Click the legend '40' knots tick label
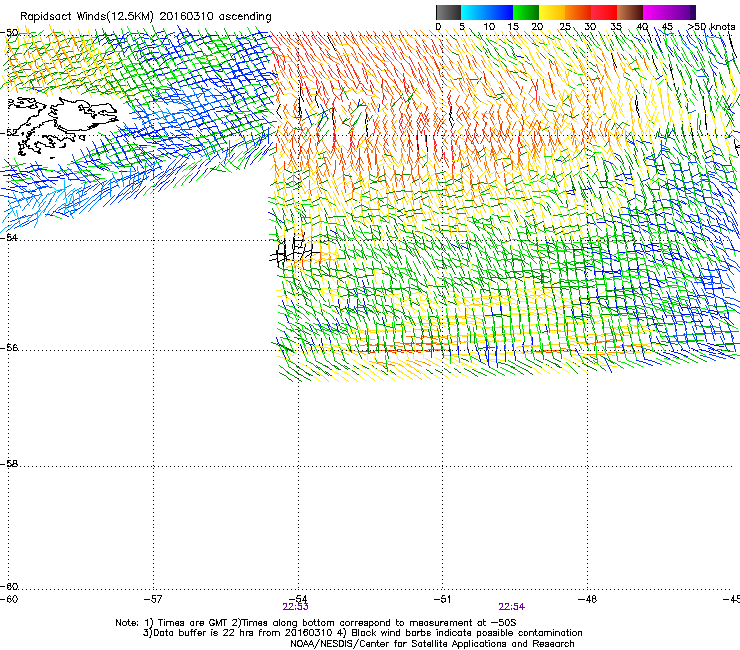Viewport: 740px width, 650px height. 642,27
